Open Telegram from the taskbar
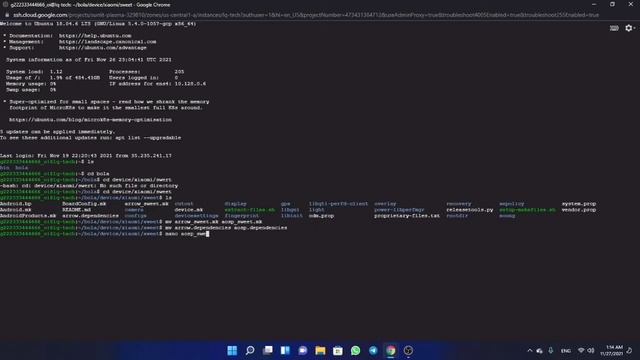 coord(373,350)
